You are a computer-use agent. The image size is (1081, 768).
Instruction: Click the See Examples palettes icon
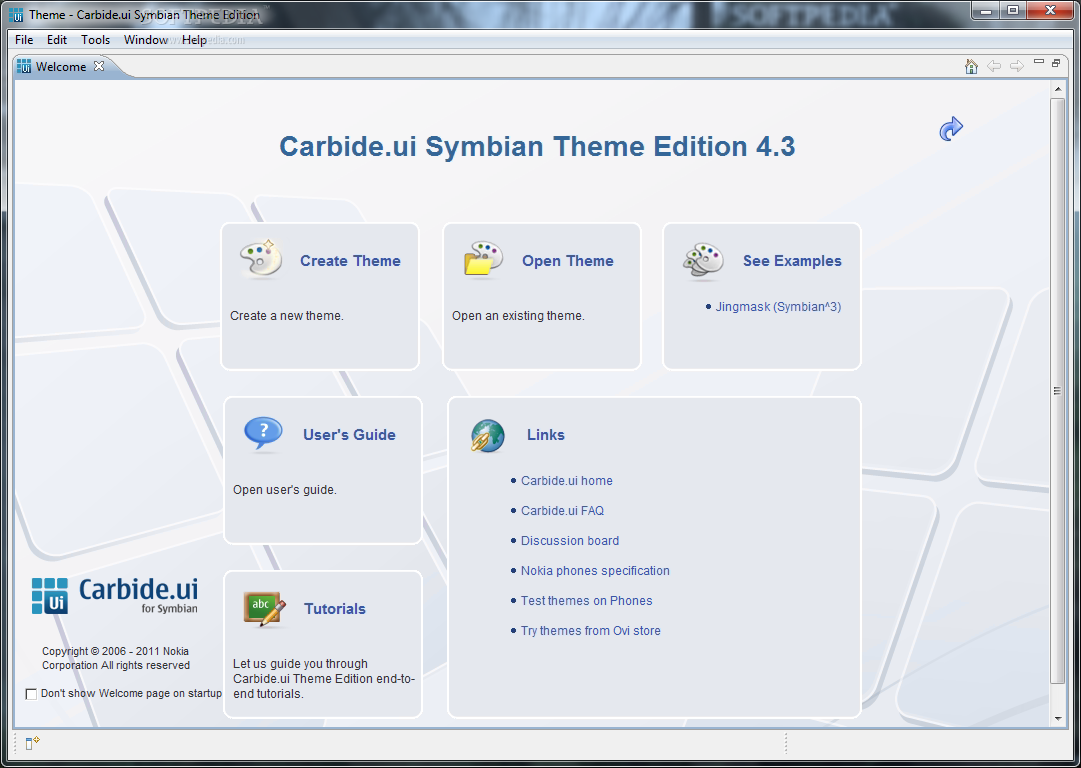point(703,261)
